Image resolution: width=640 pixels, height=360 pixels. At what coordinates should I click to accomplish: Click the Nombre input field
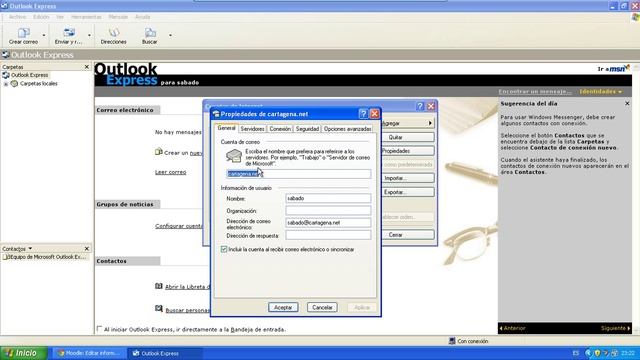coord(328,198)
